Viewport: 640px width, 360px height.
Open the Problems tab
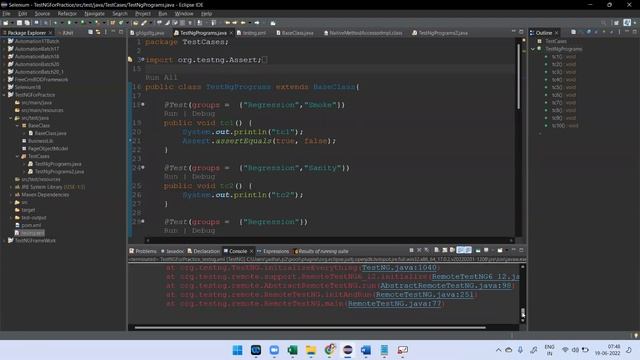[143, 251]
